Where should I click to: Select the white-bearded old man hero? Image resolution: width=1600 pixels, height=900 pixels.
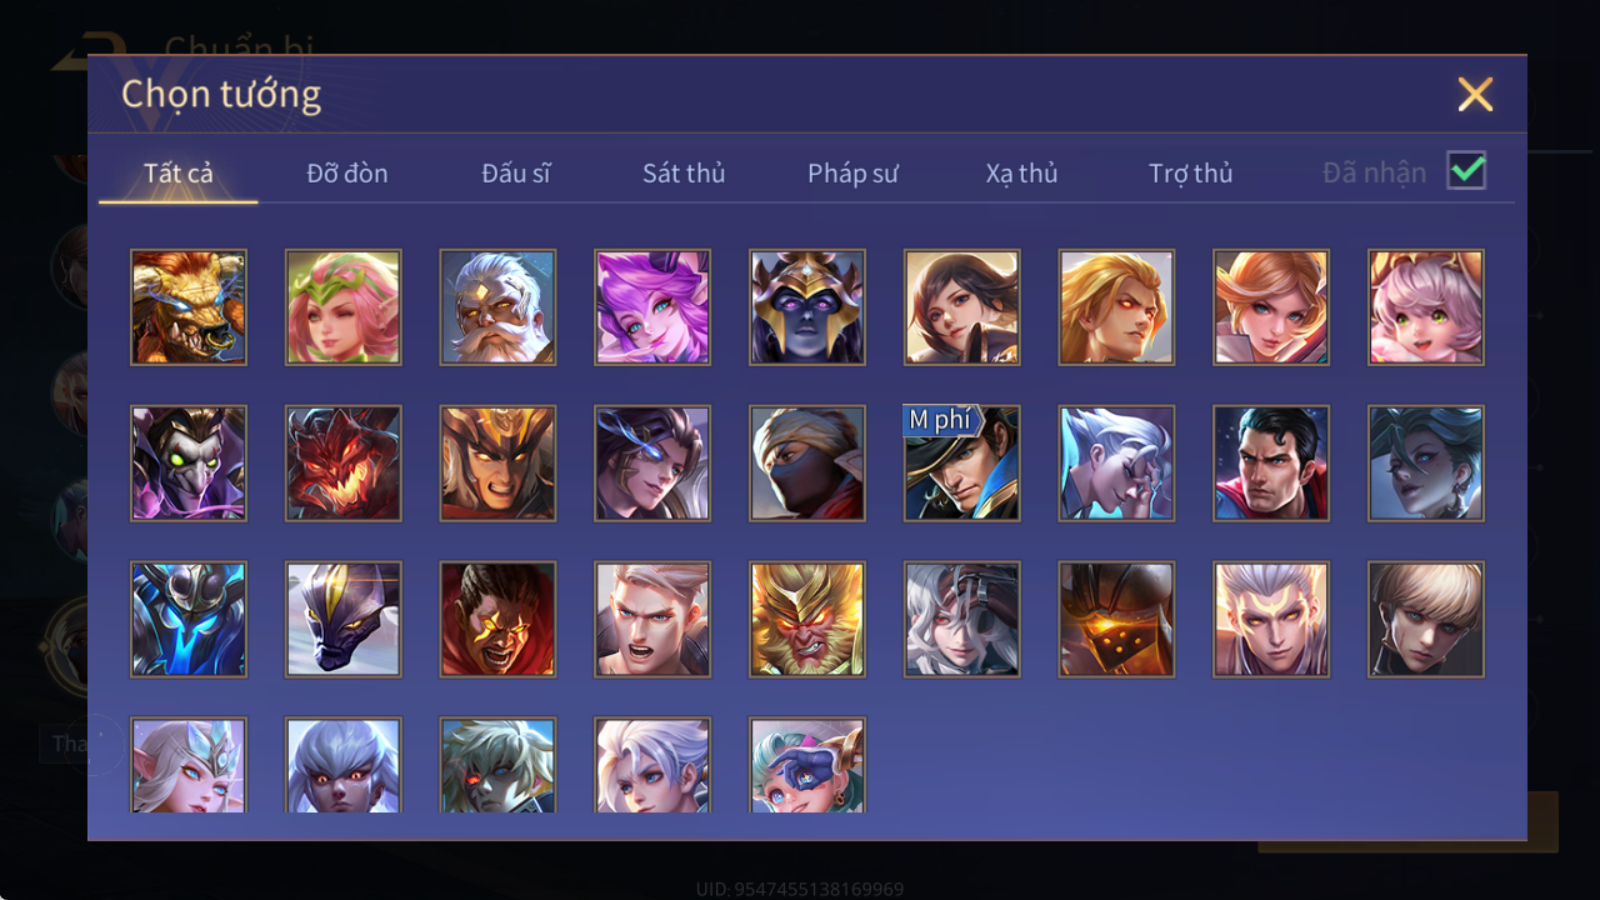point(498,307)
